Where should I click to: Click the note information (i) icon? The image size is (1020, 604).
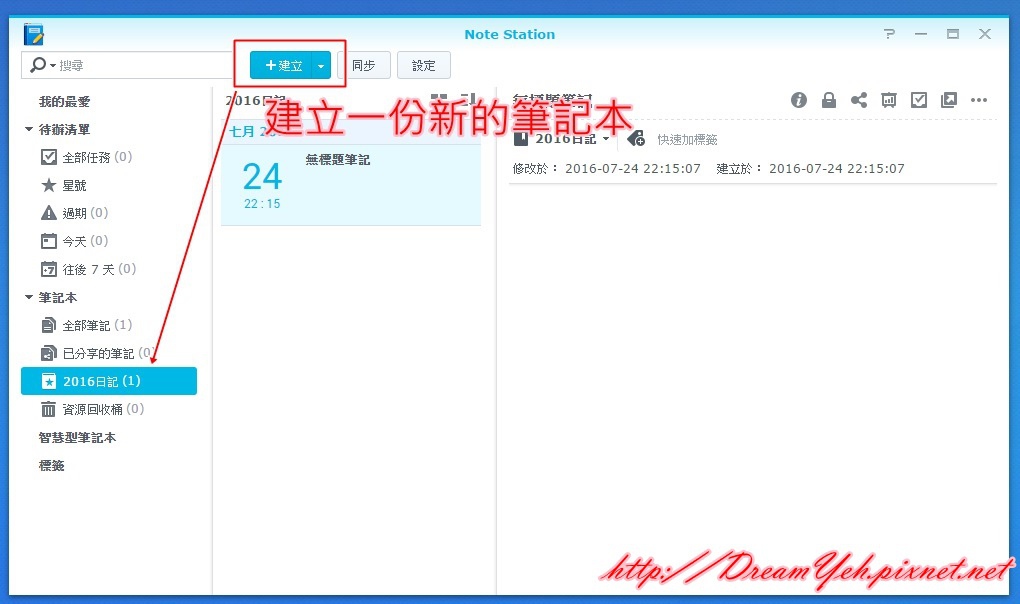click(x=799, y=100)
